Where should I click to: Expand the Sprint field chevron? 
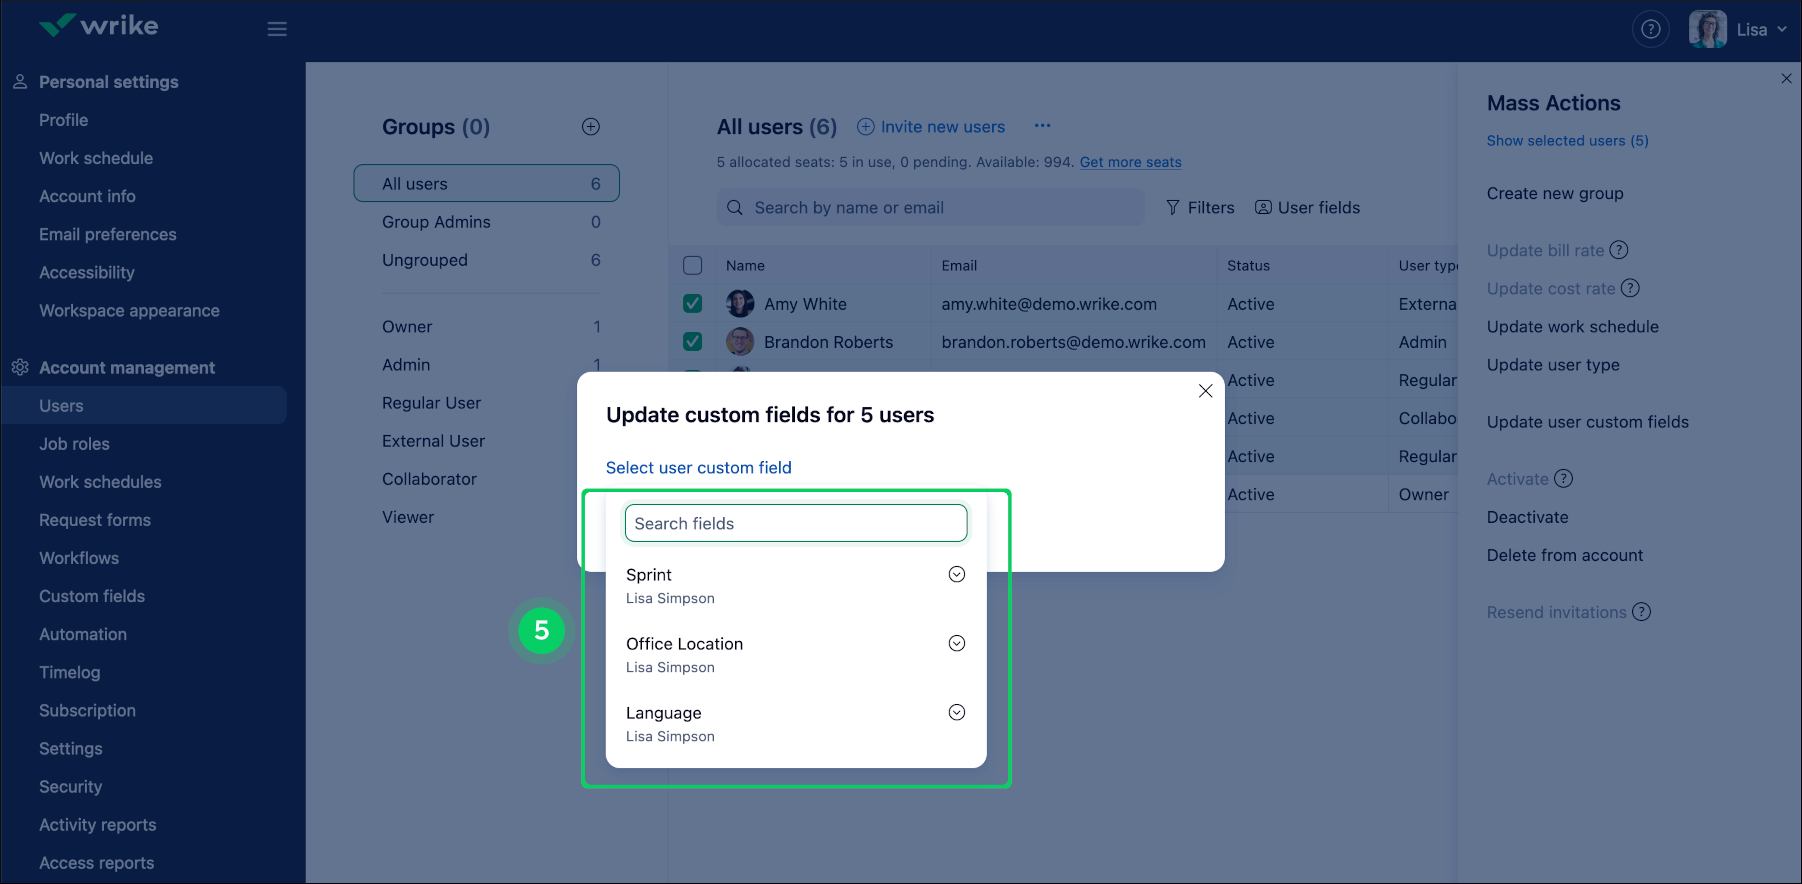(x=956, y=574)
